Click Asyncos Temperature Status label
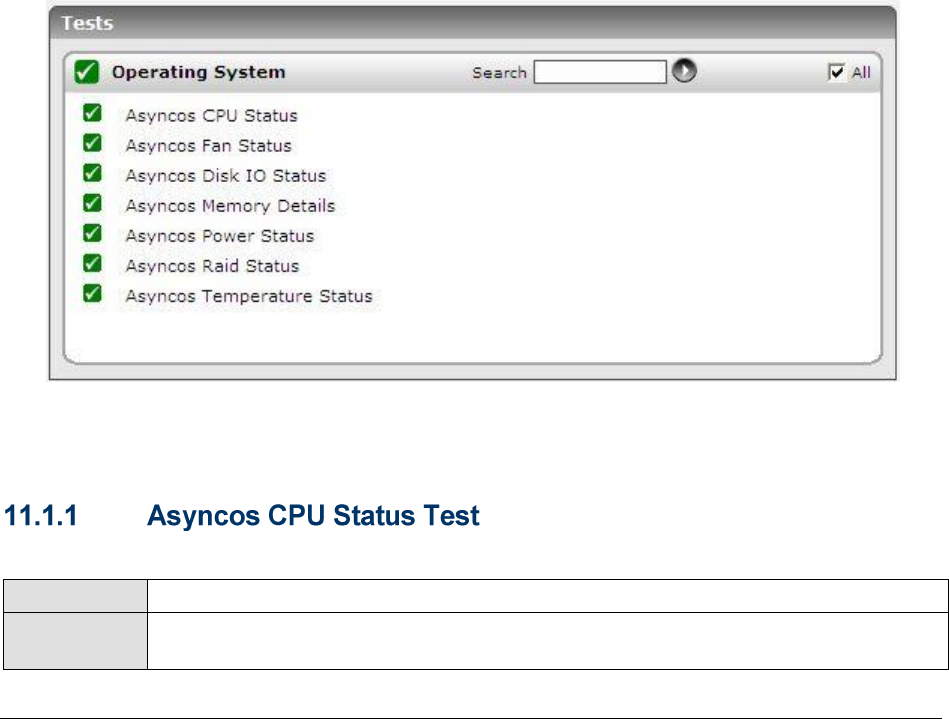This screenshot has height=719, width=949. point(248,296)
